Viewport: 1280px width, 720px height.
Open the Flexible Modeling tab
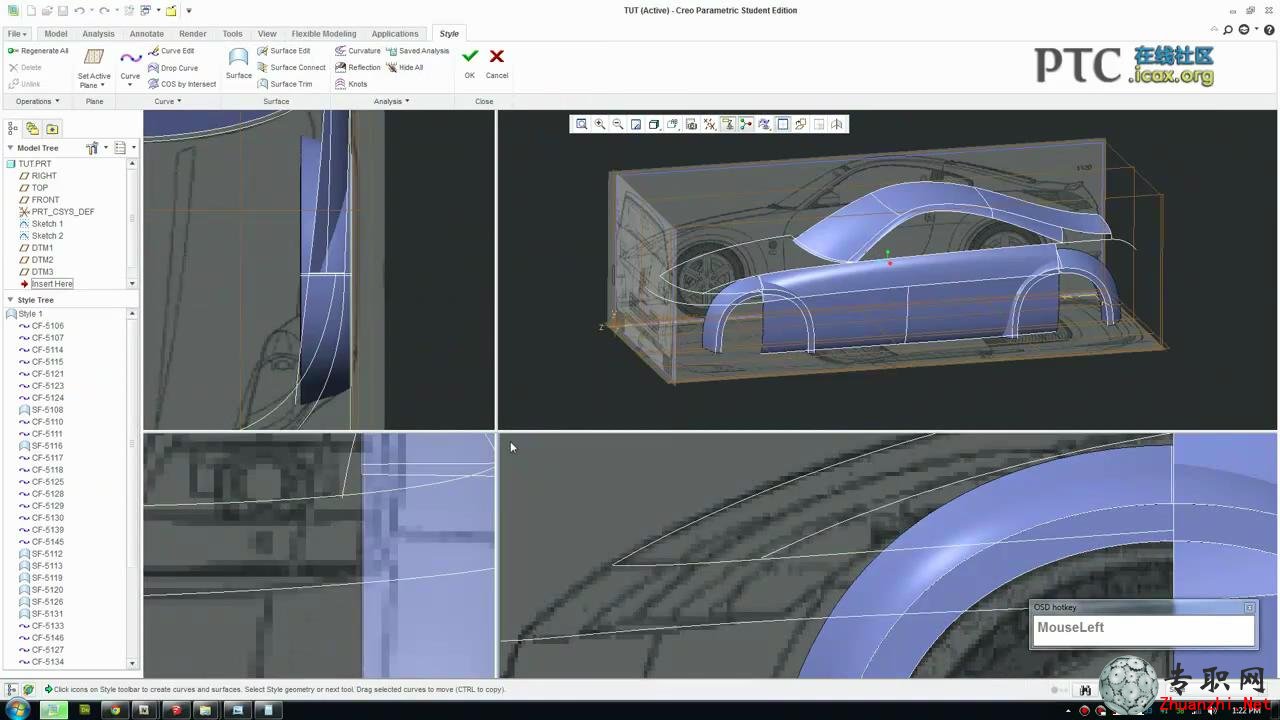pyautogui.click(x=323, y=33)
